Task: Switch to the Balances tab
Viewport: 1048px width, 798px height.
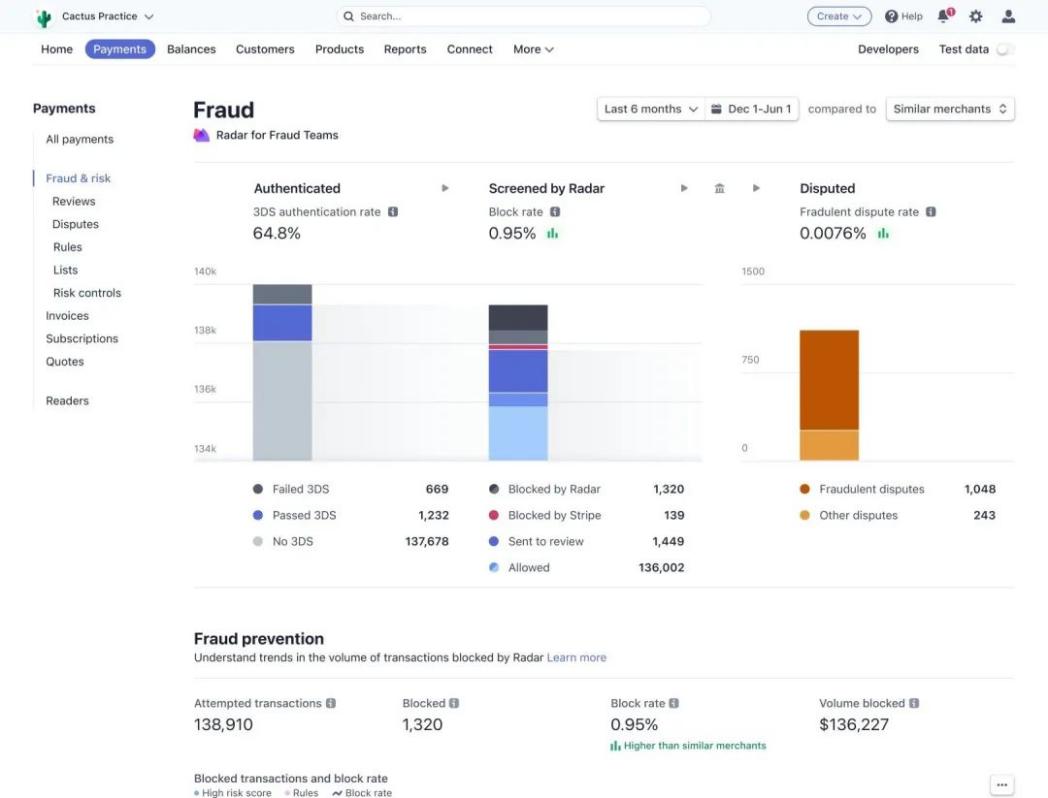Action: [x=191, y=49]
